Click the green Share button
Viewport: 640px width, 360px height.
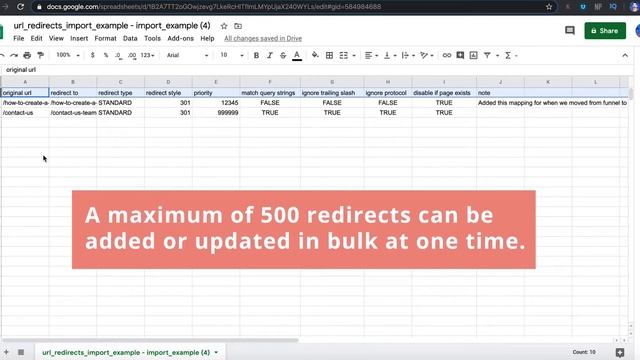coord(605,31)
